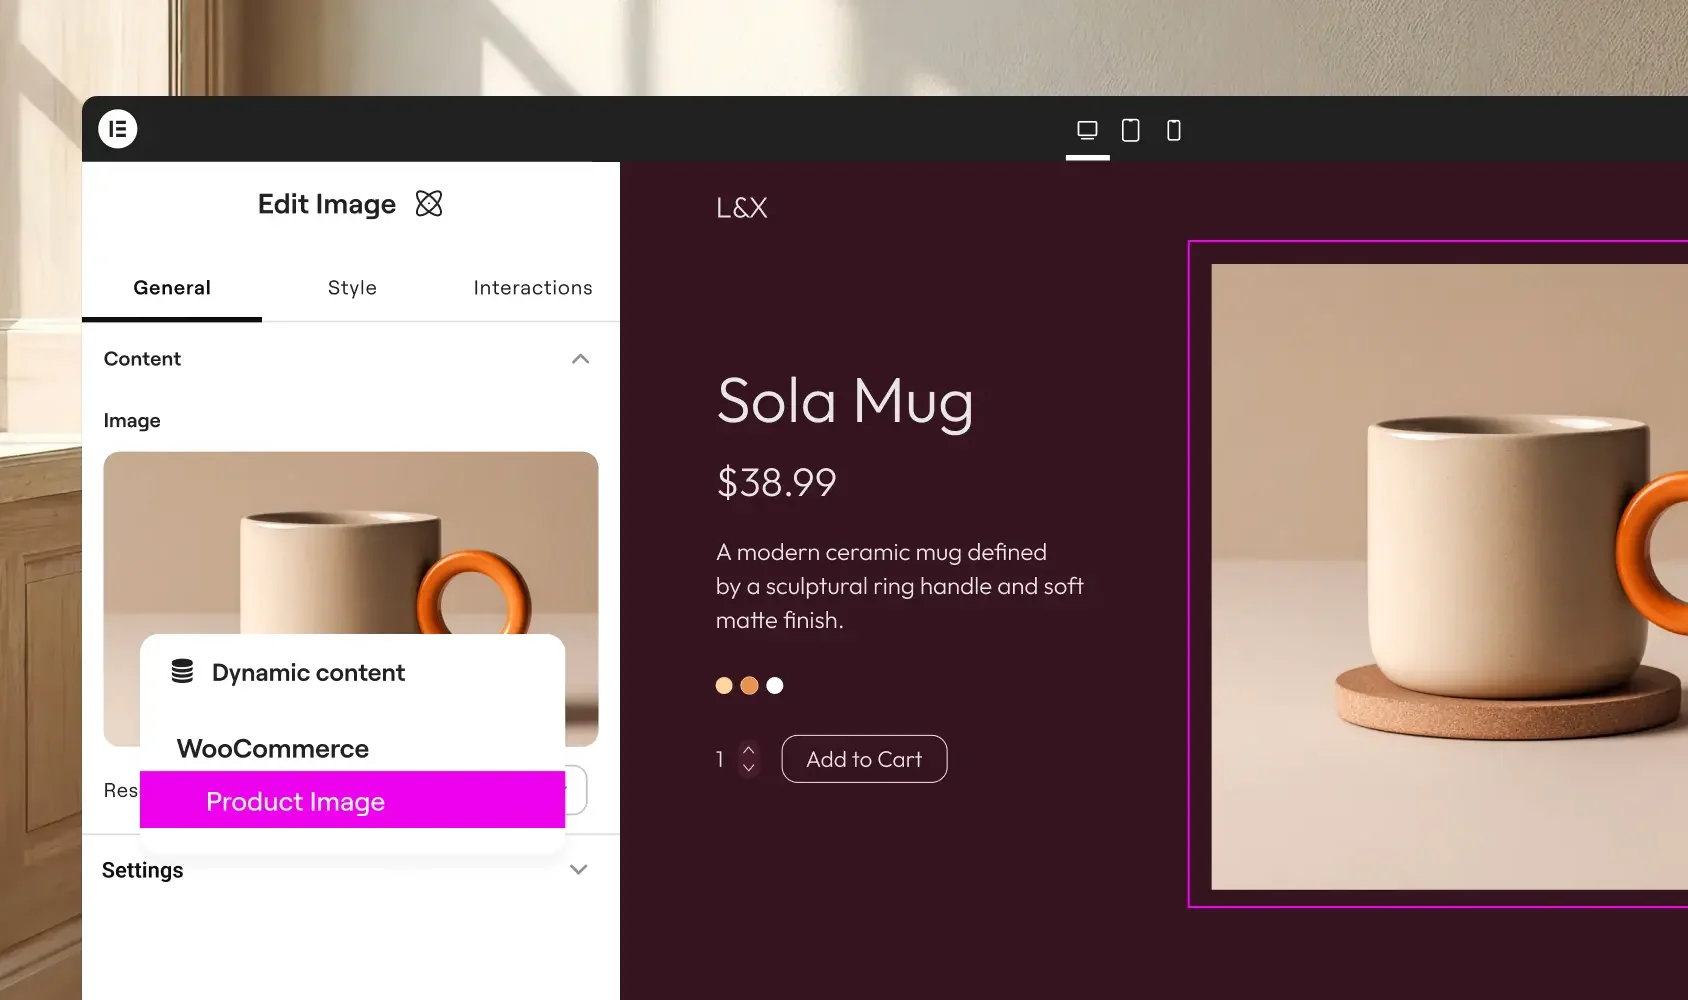
Task: Click the Dynamic content database icon
Action: [182, 671]
